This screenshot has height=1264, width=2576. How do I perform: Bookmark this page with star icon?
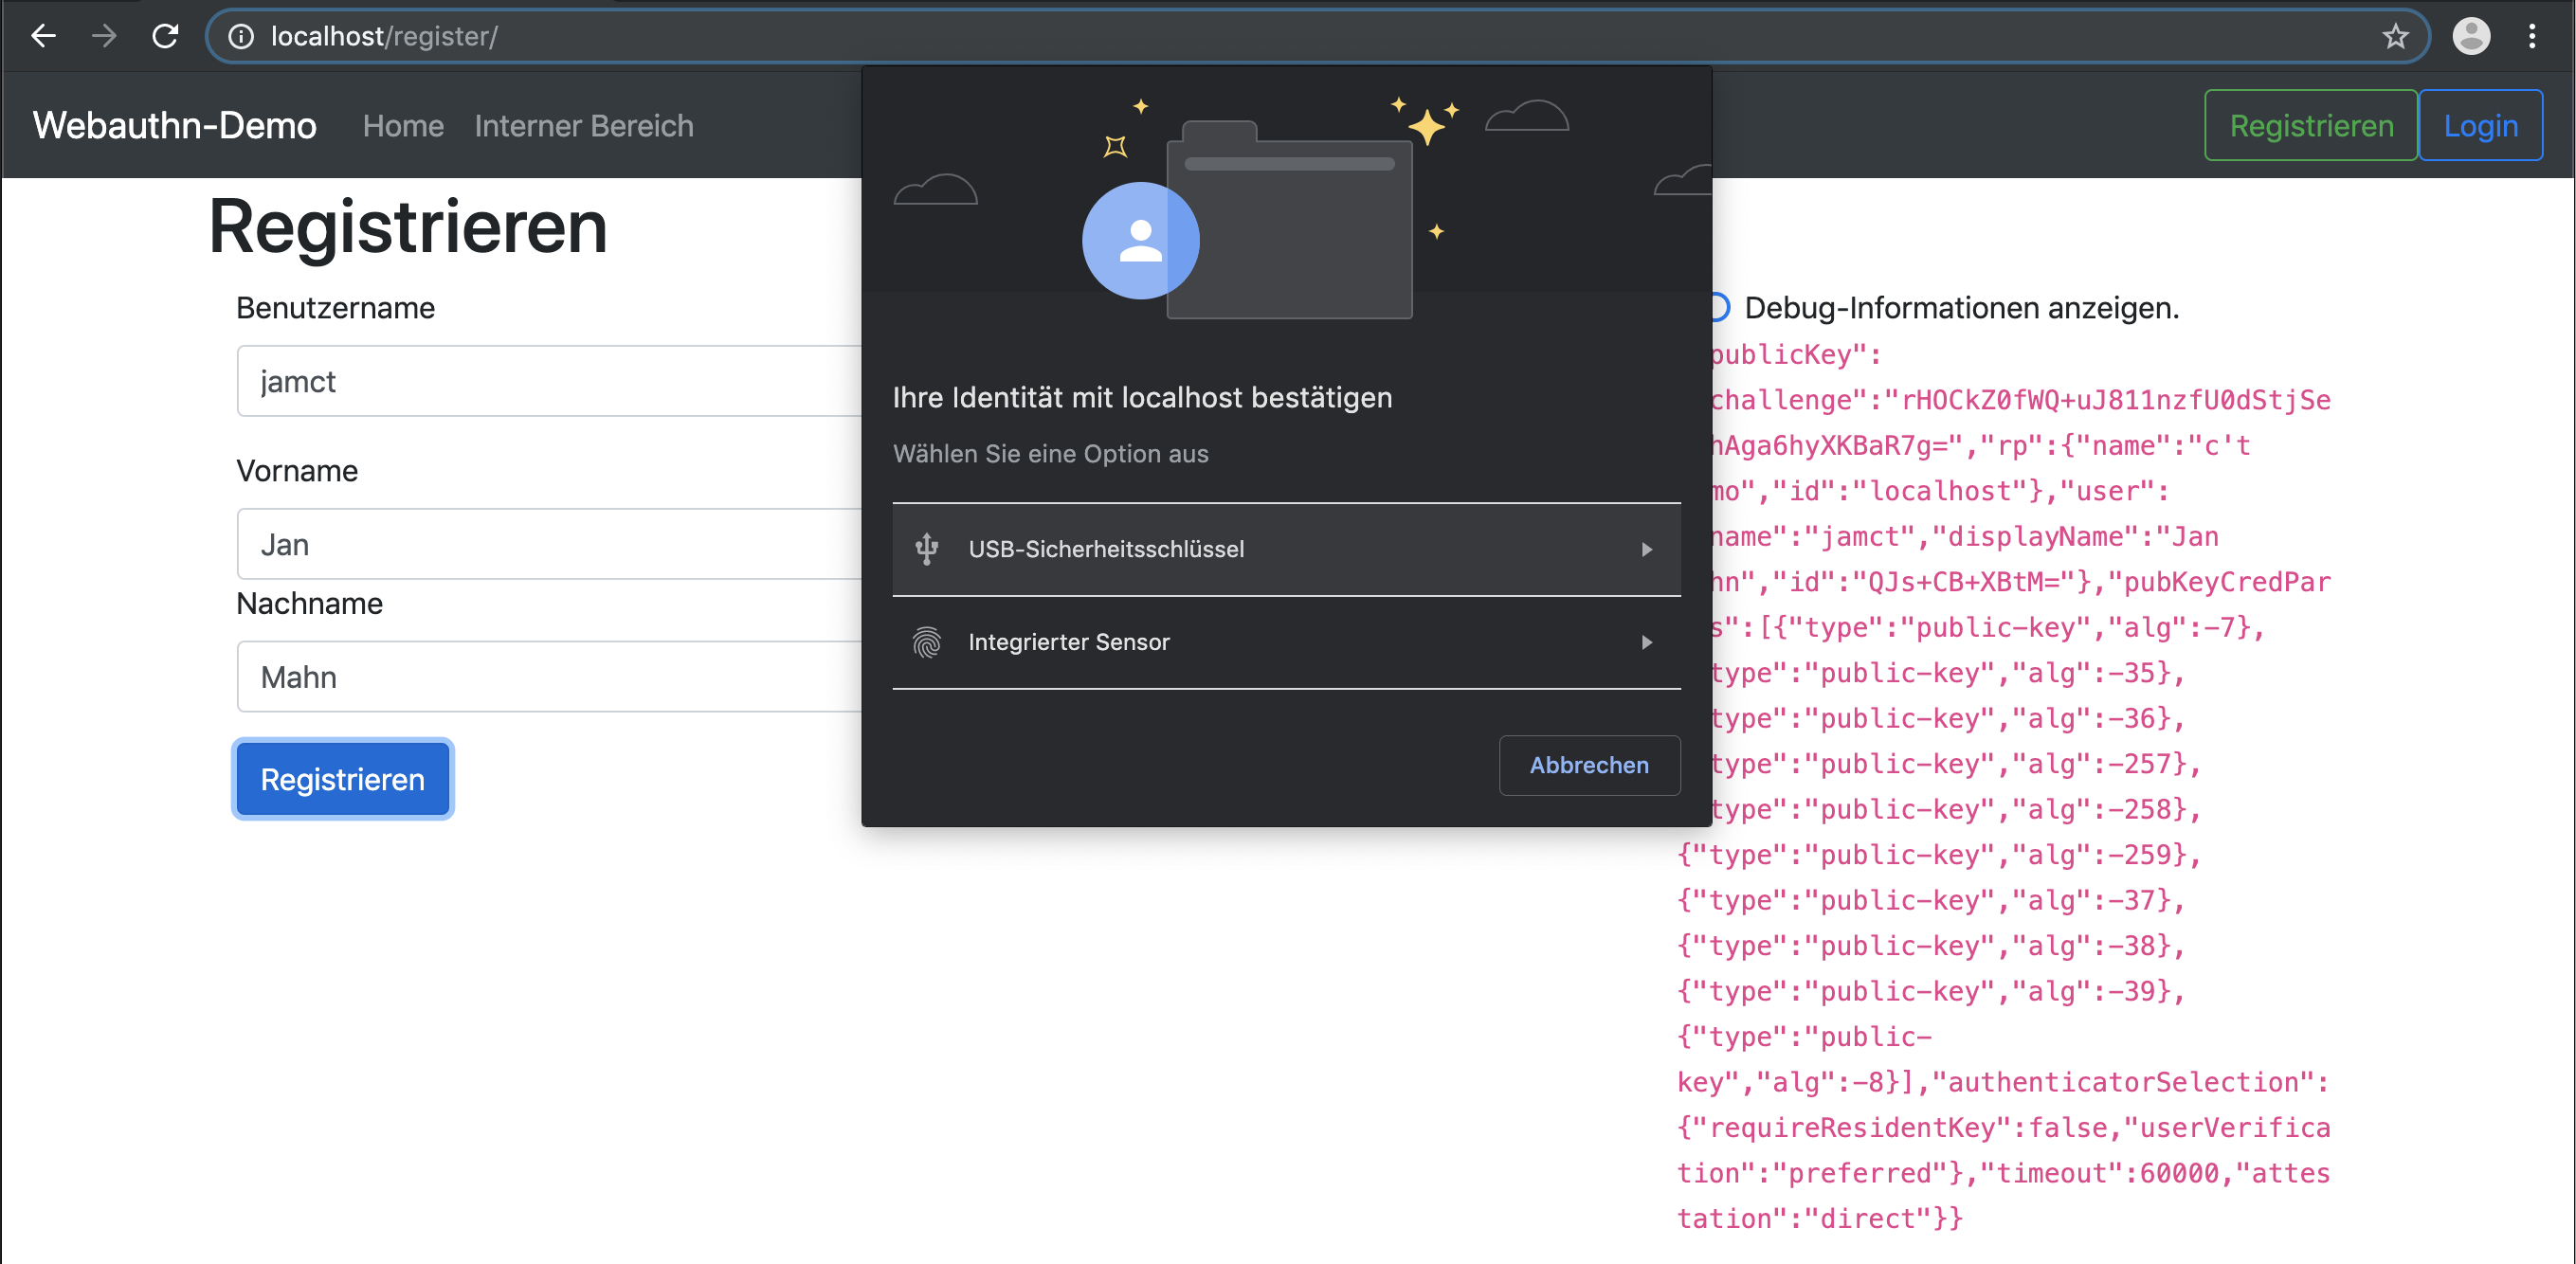click(x=2394, y=37)
